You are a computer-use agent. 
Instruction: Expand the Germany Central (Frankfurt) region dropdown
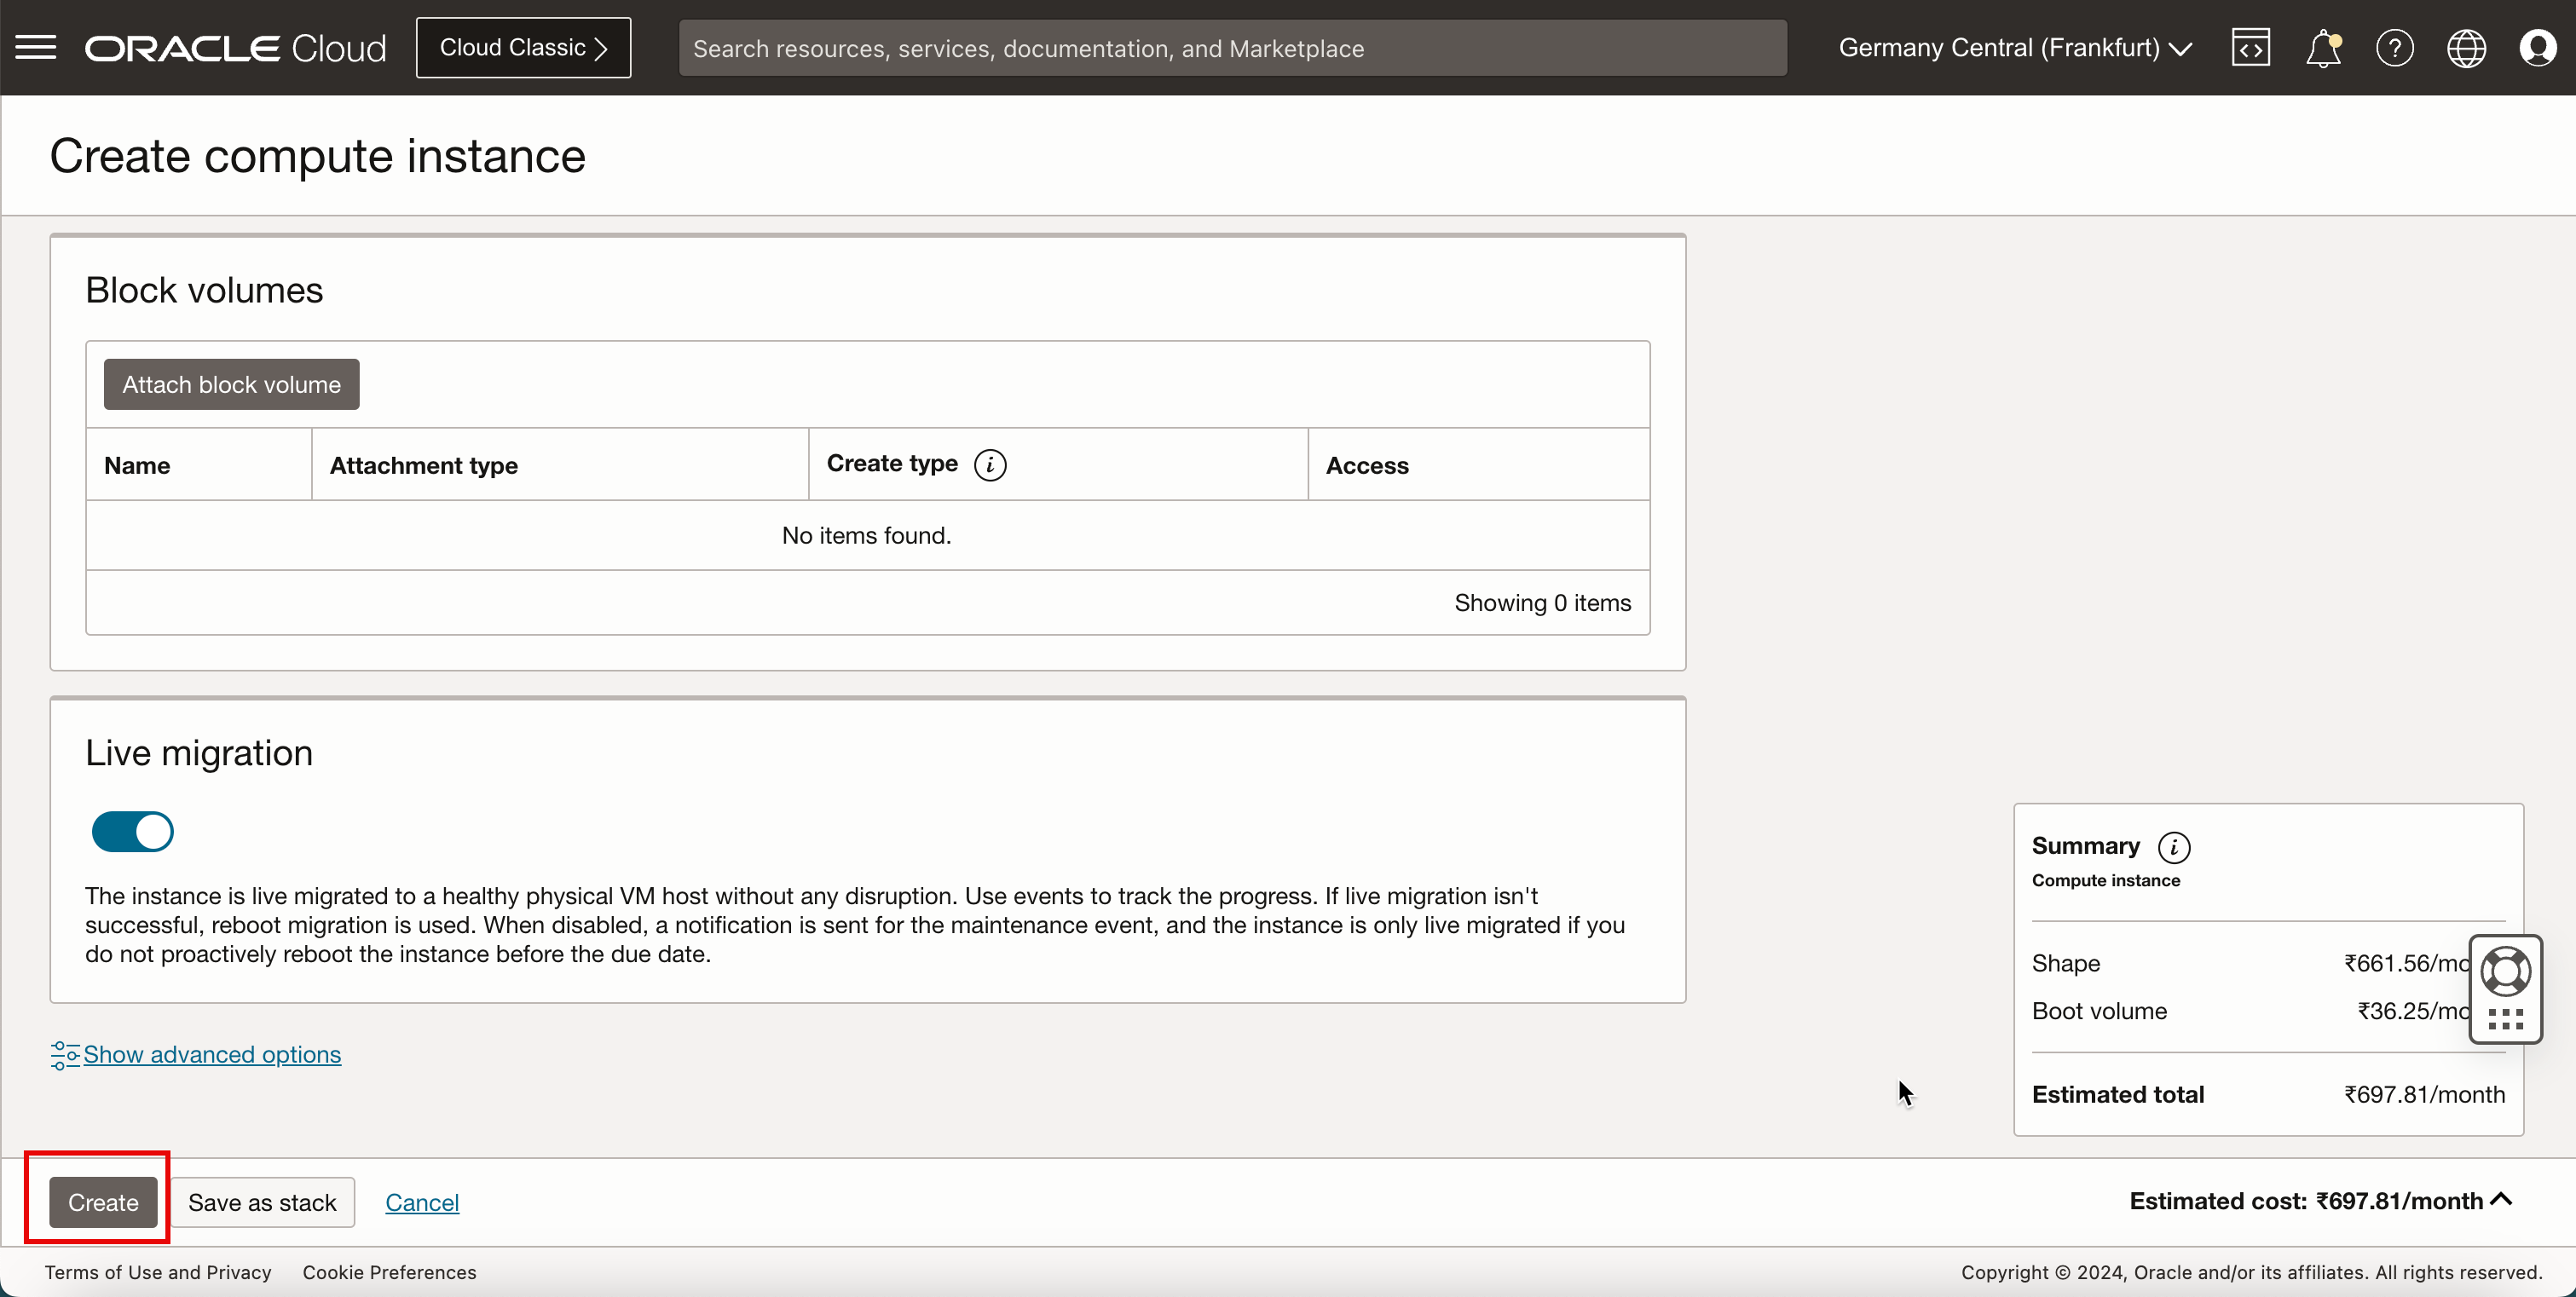tap(2015, 48)
